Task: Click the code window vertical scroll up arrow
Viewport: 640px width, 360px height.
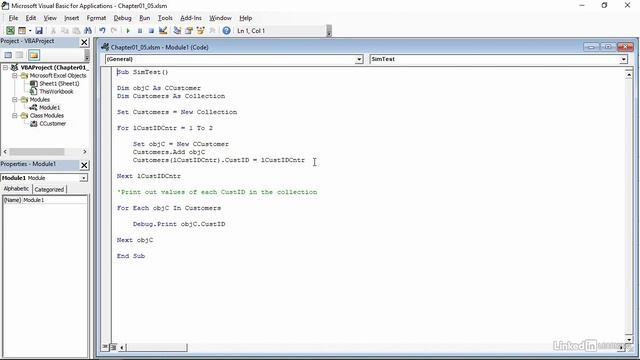Action: (629, 75)
